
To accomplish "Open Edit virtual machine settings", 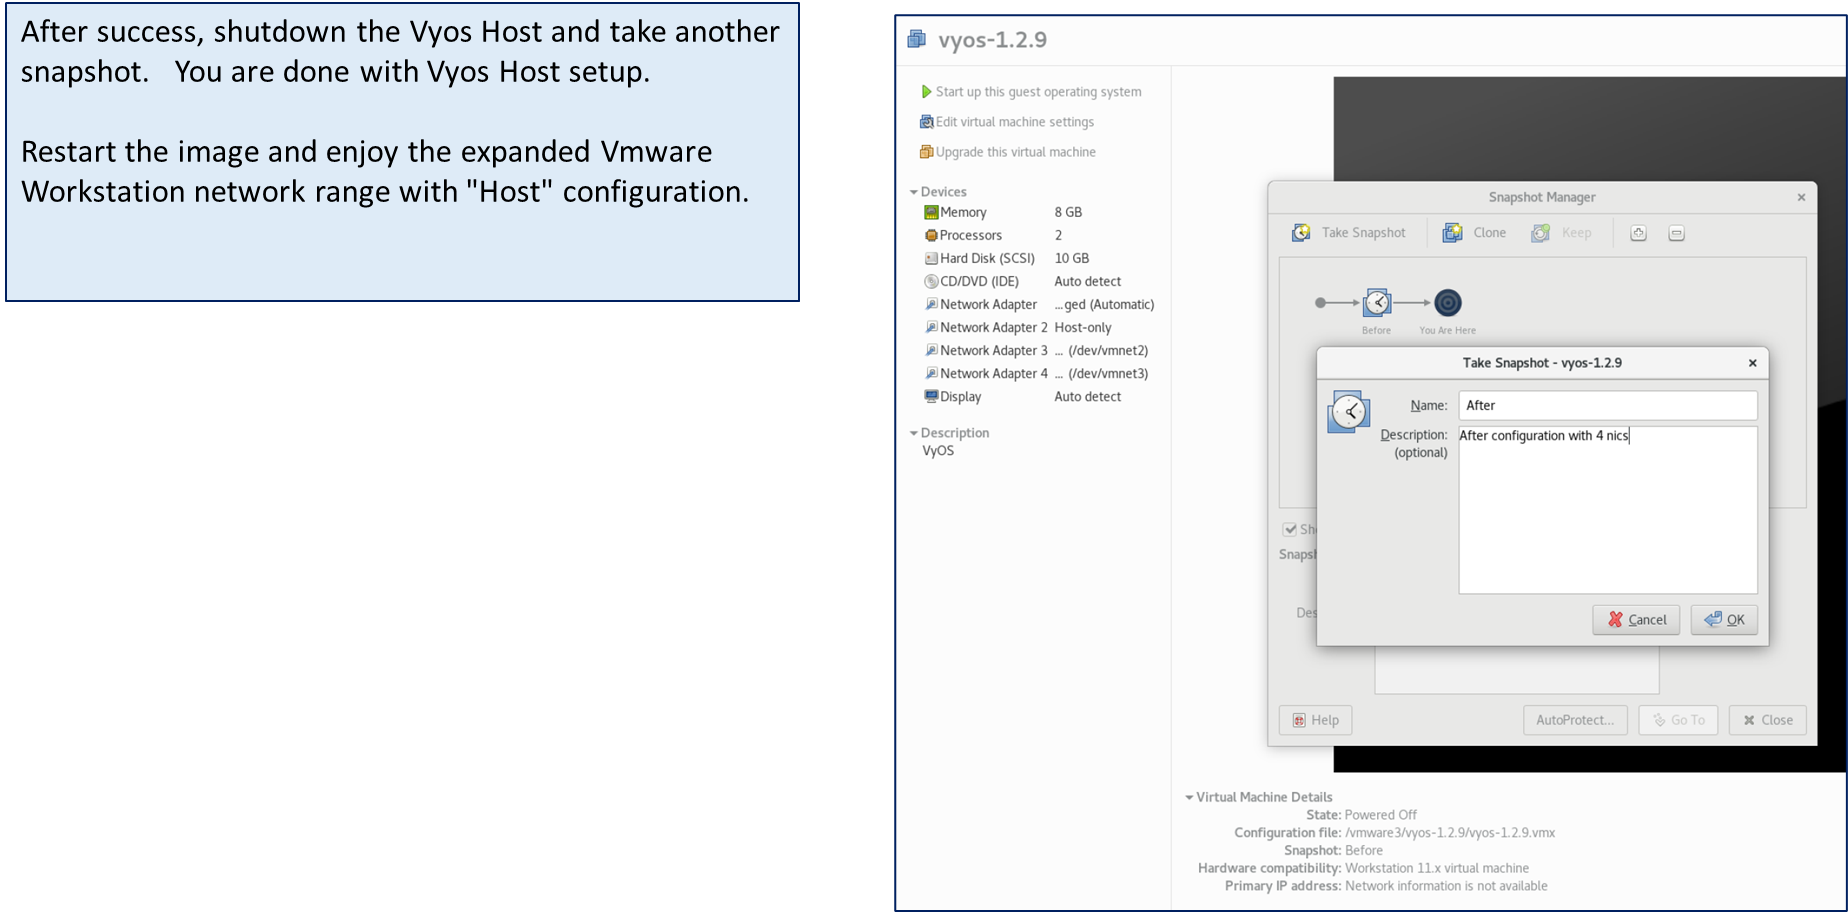I will [x=1014, y=122].
